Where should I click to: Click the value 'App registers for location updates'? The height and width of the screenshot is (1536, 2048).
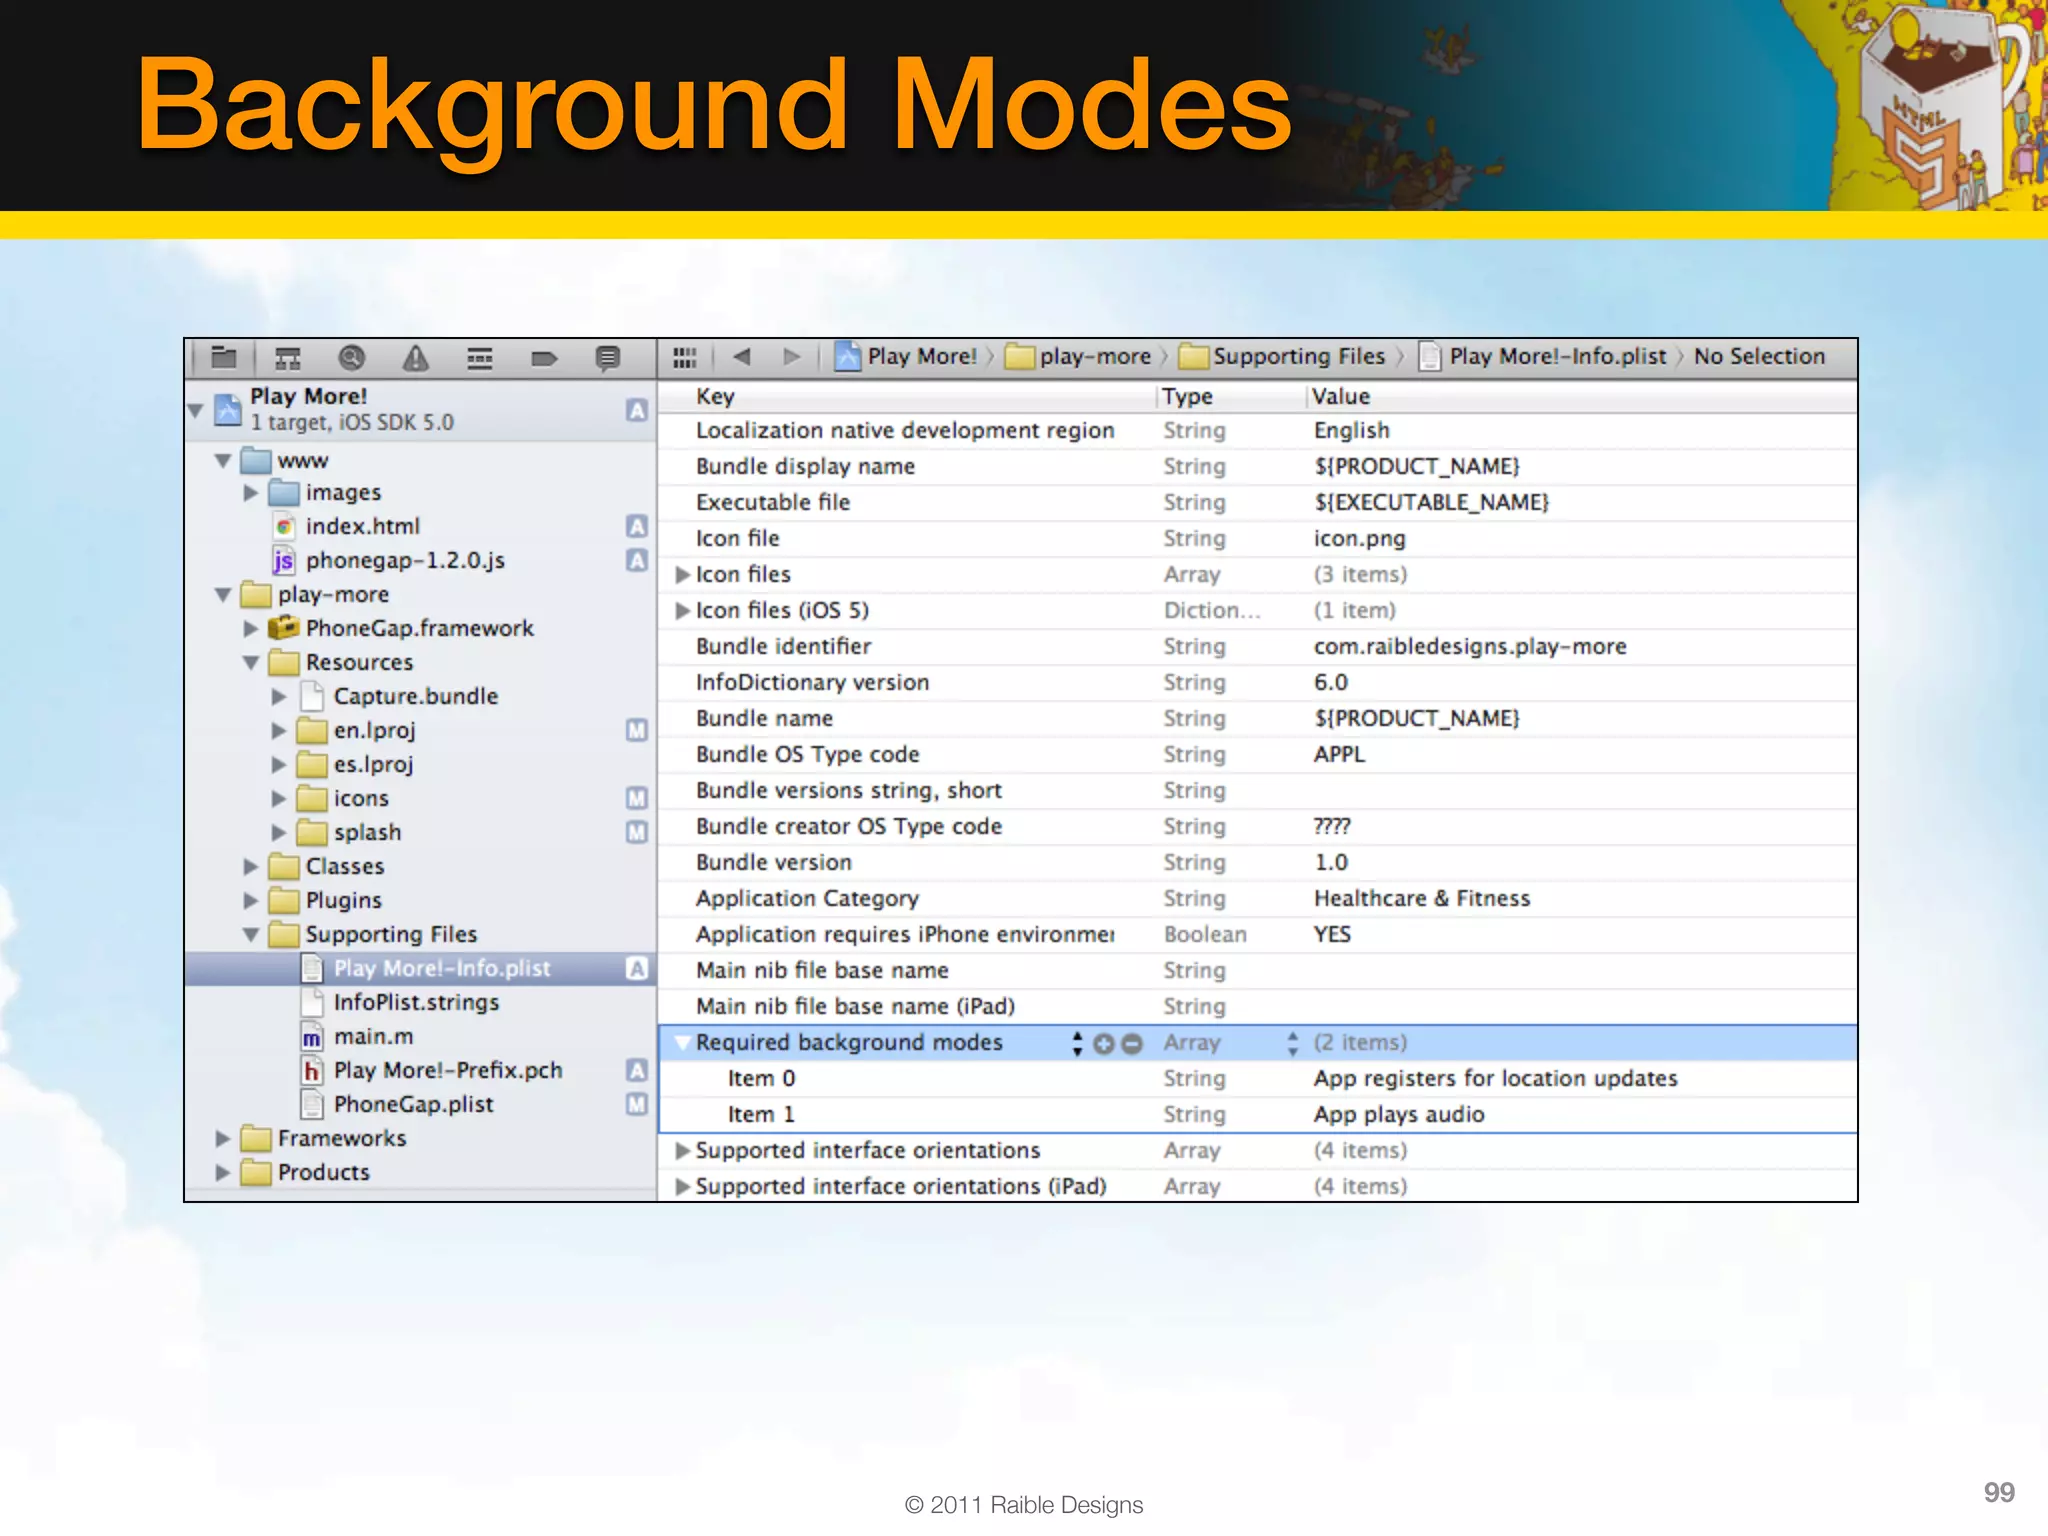(1496, 1079)
